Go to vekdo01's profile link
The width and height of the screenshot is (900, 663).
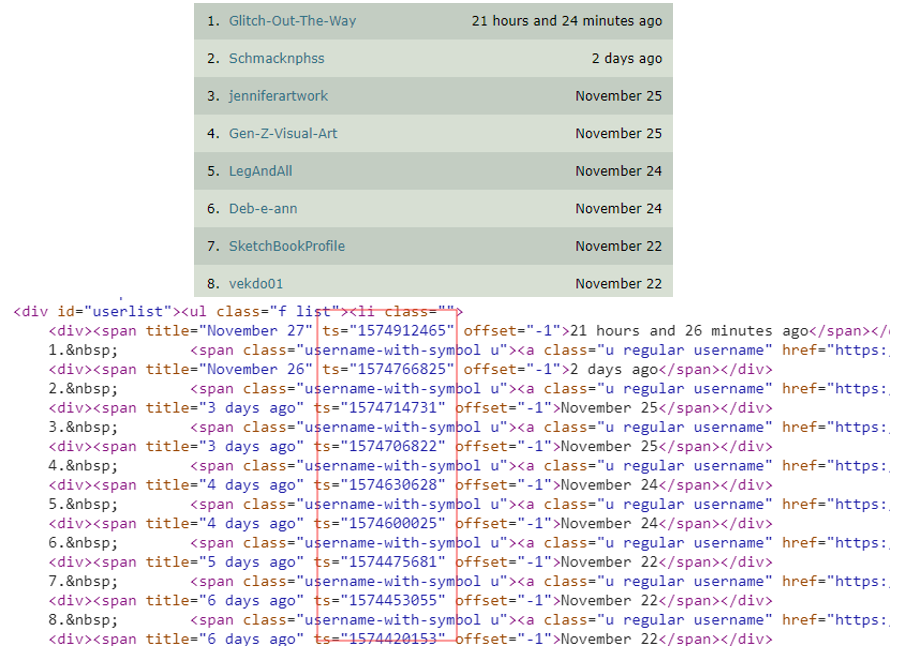click(256, 284)
